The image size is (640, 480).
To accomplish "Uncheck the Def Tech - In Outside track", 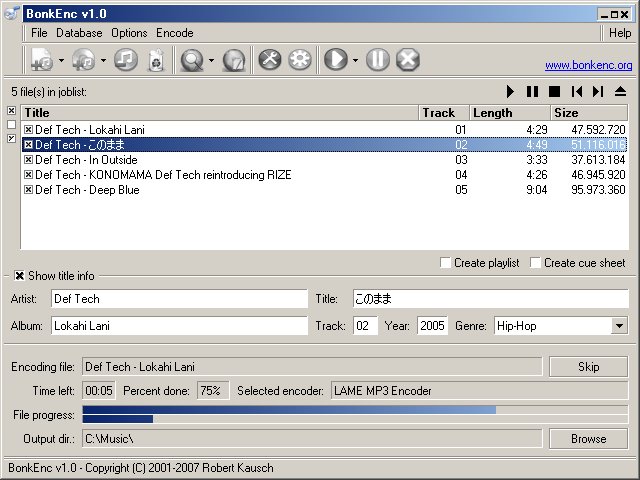I will click(x=28, y=160).
